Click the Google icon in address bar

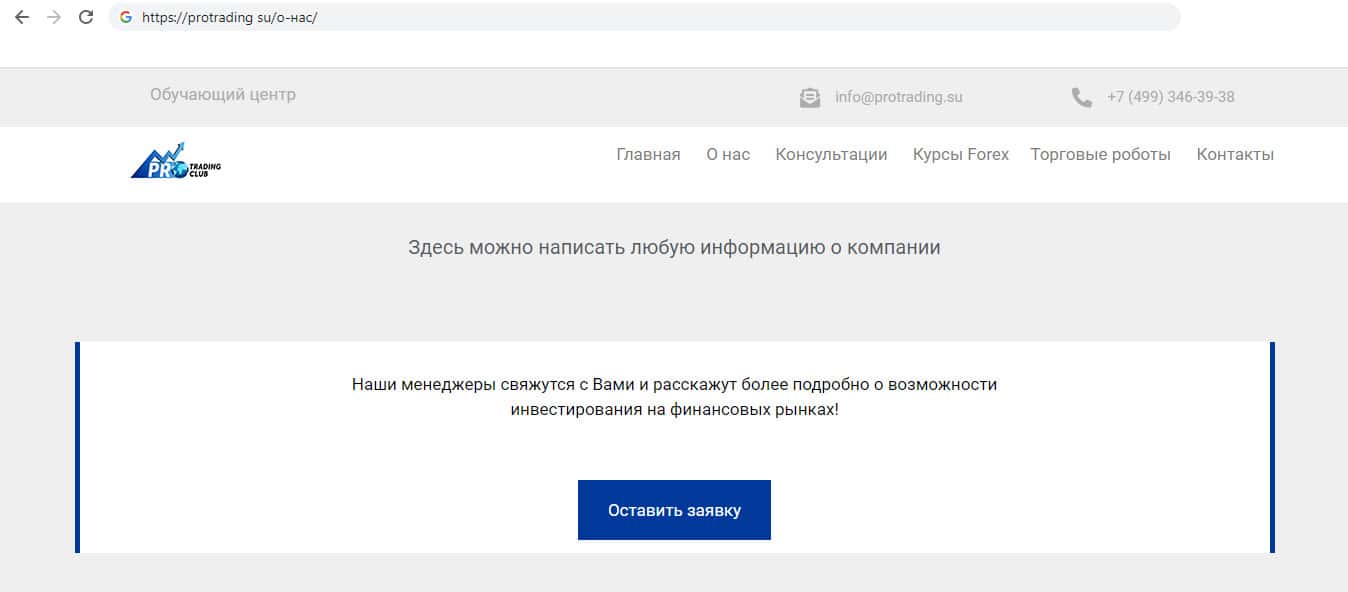point(126,17)
